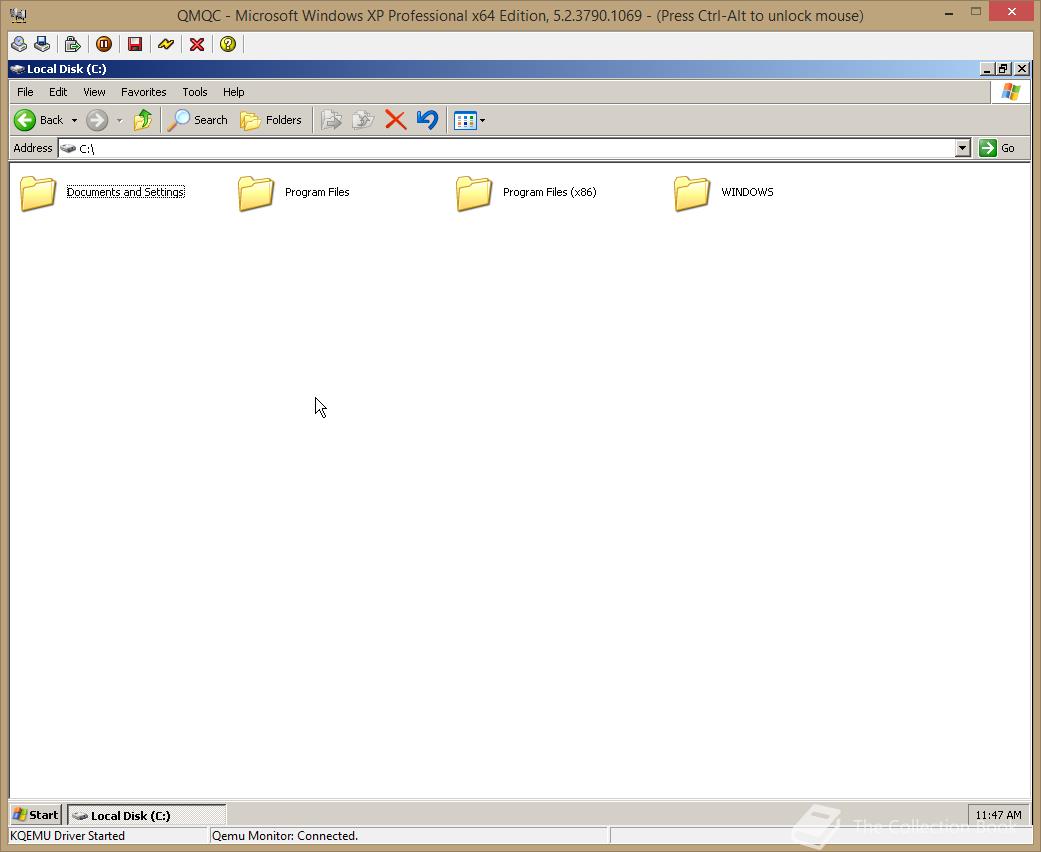The width and height of the screenshot is (1041, 852).
Task: Click the 11:47 AM taskbar clock
Action: pyautogui.click(x=998, y=815)
